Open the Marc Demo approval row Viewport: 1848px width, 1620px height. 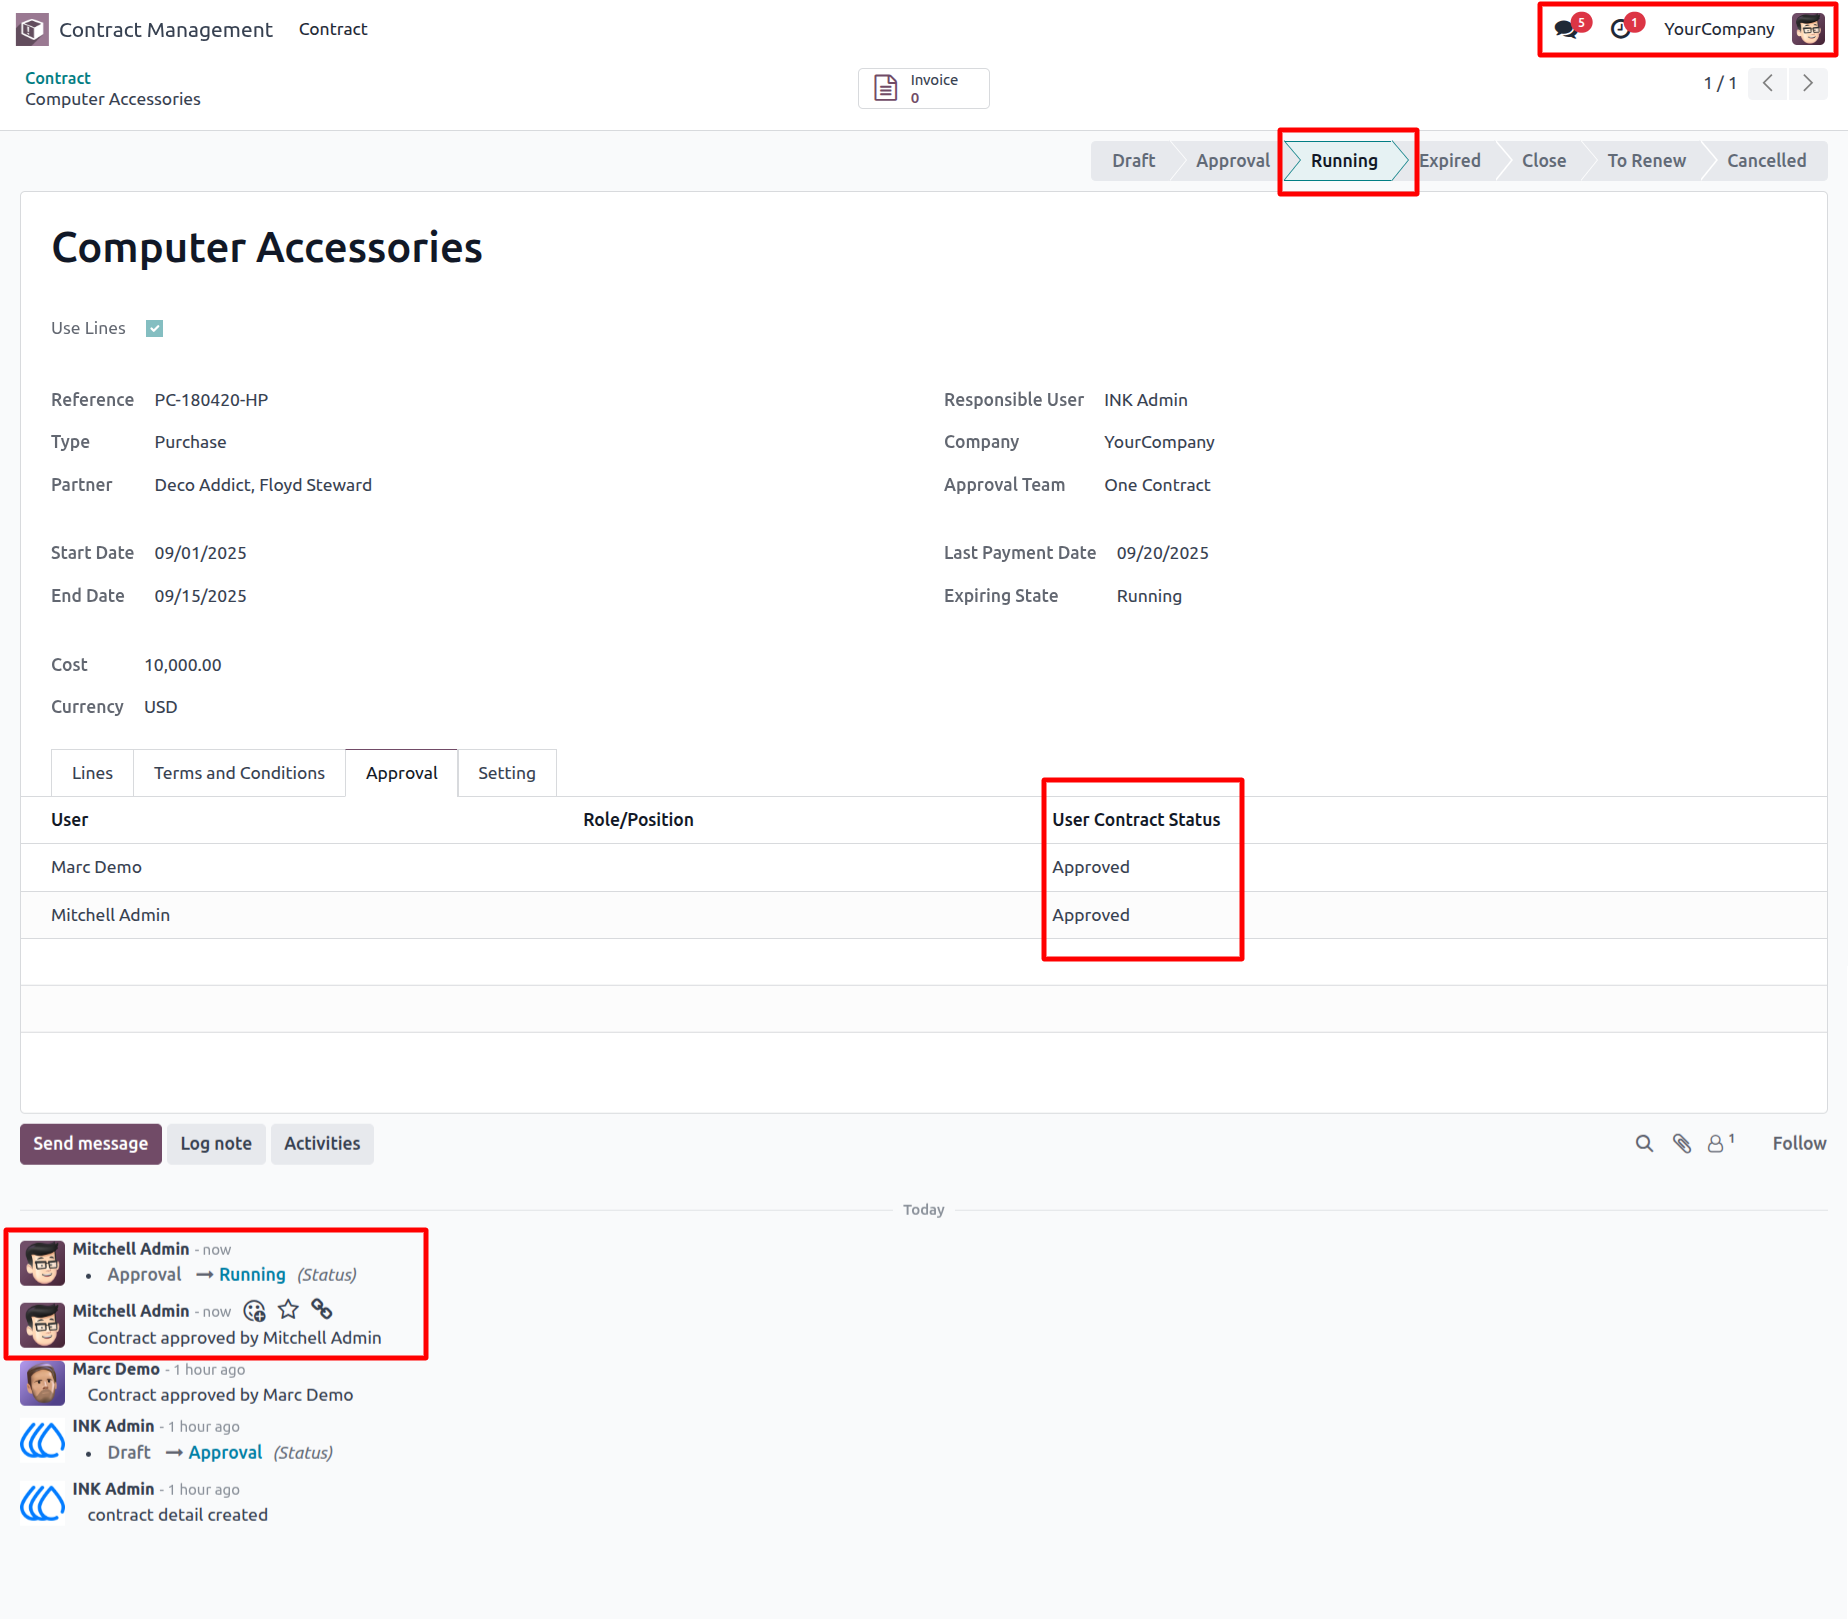923,867
